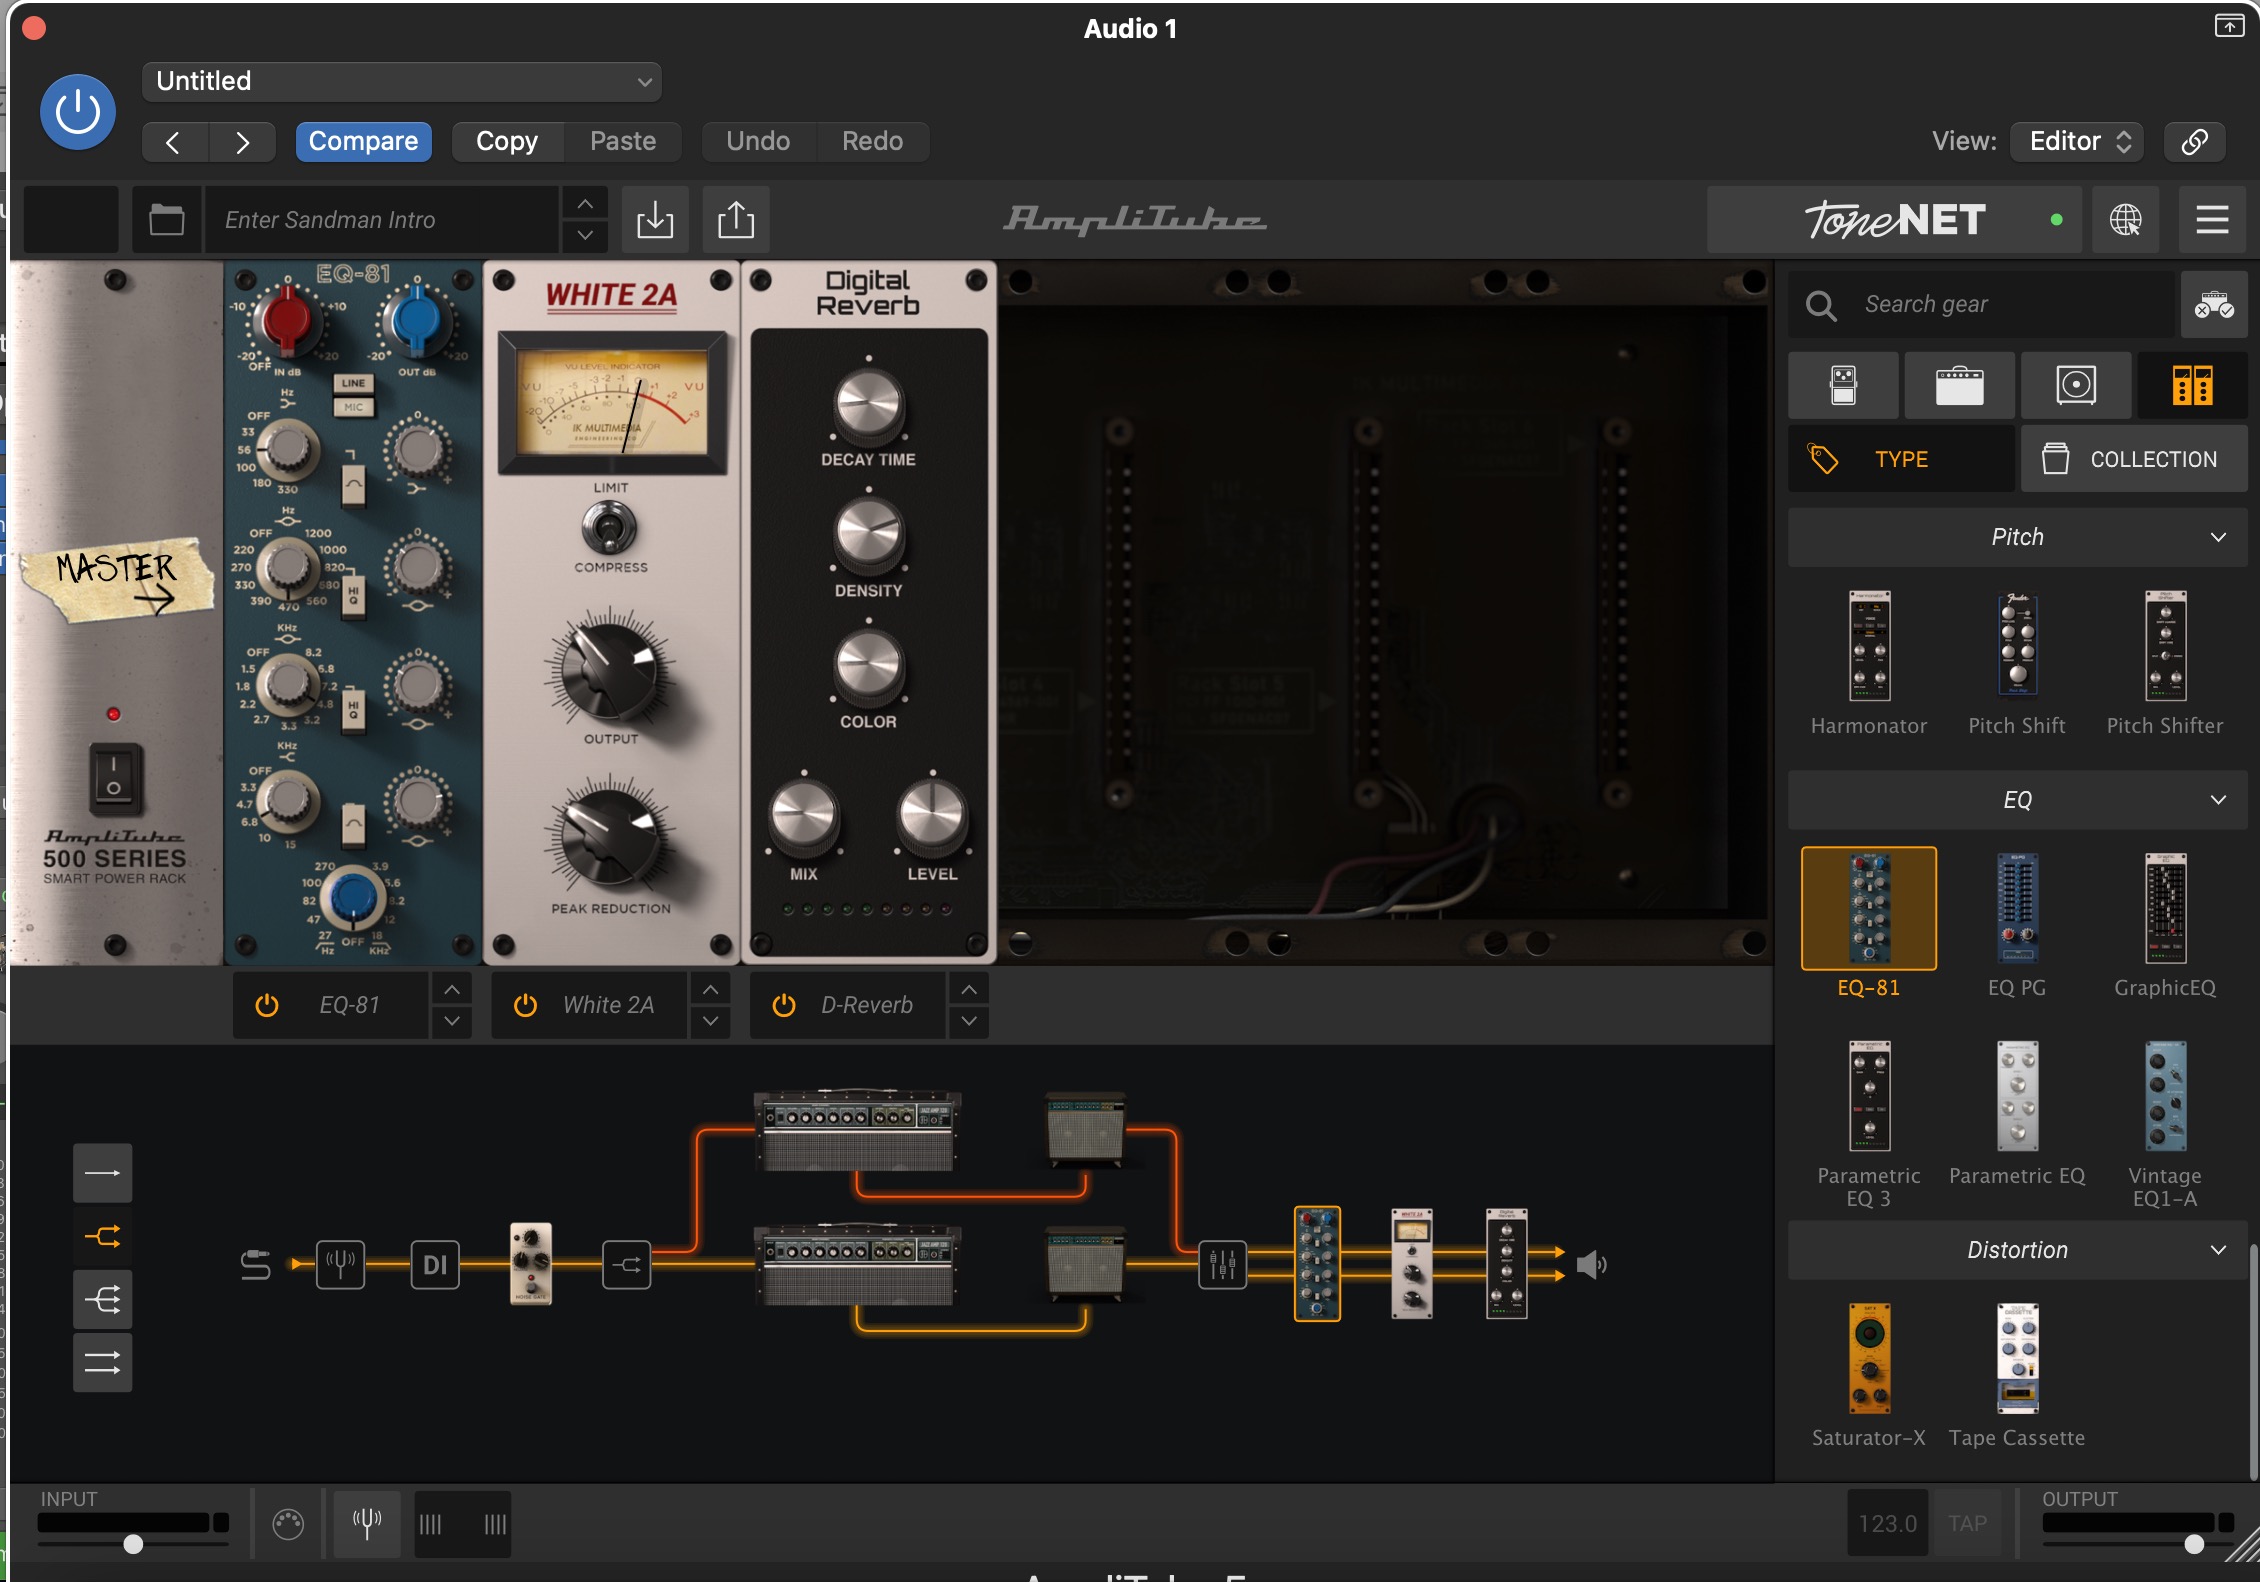2260x1582 pixels.
Task: Click White 2A slot down chevron
Action: point(710,1021)
